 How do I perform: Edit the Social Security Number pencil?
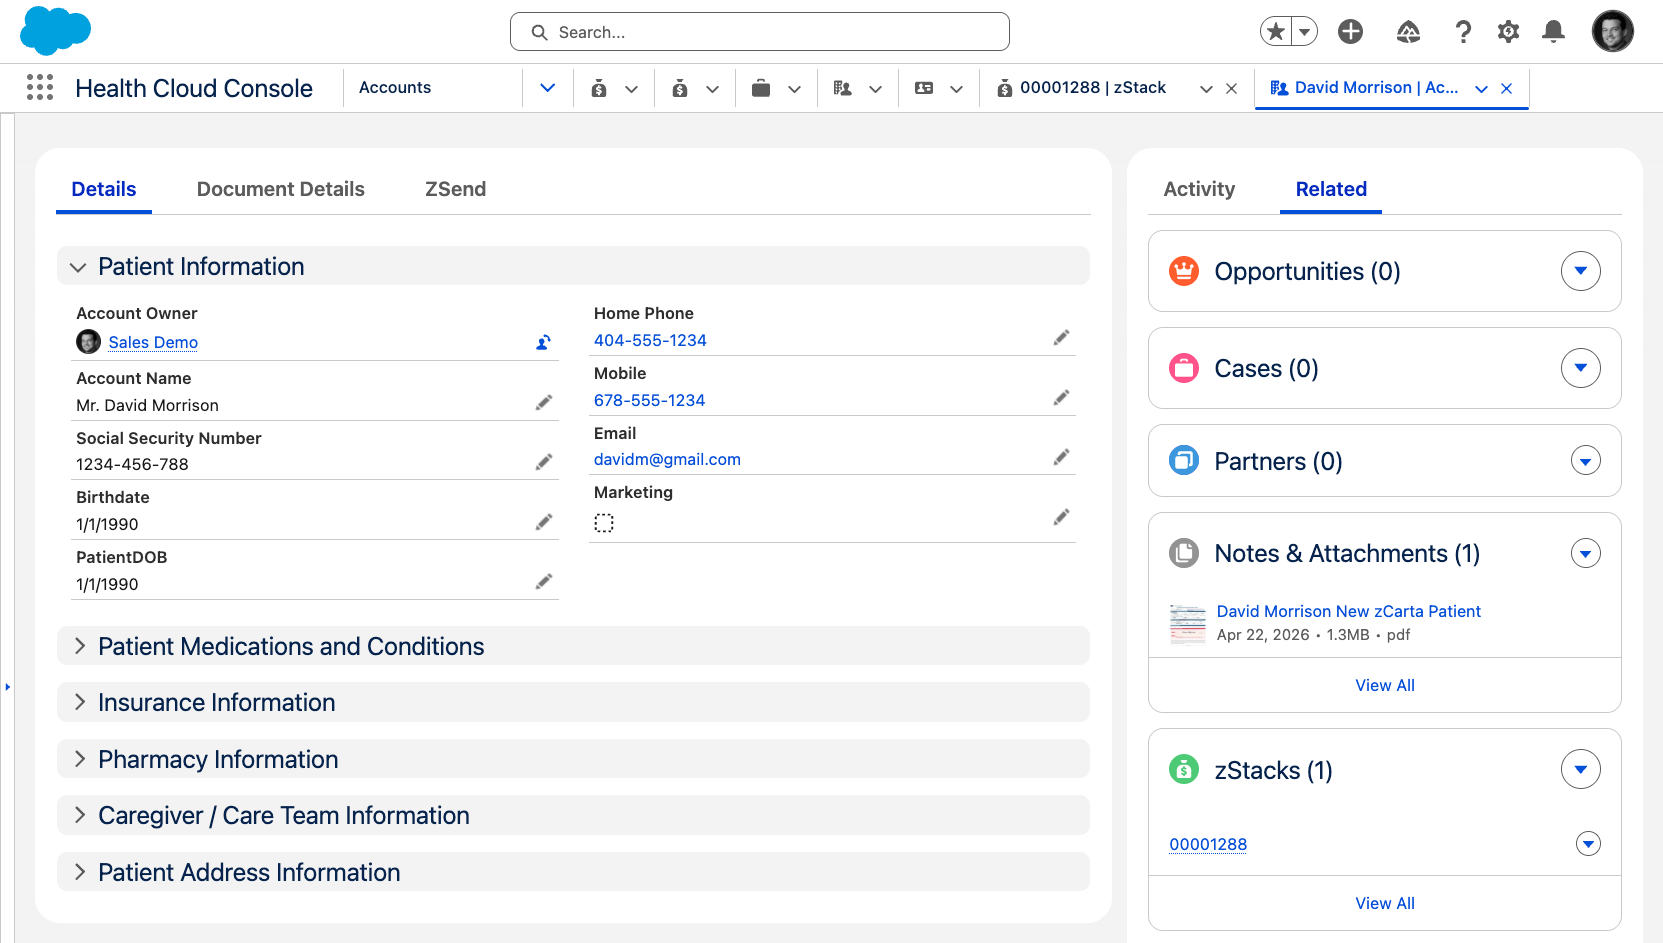[544, 462]
